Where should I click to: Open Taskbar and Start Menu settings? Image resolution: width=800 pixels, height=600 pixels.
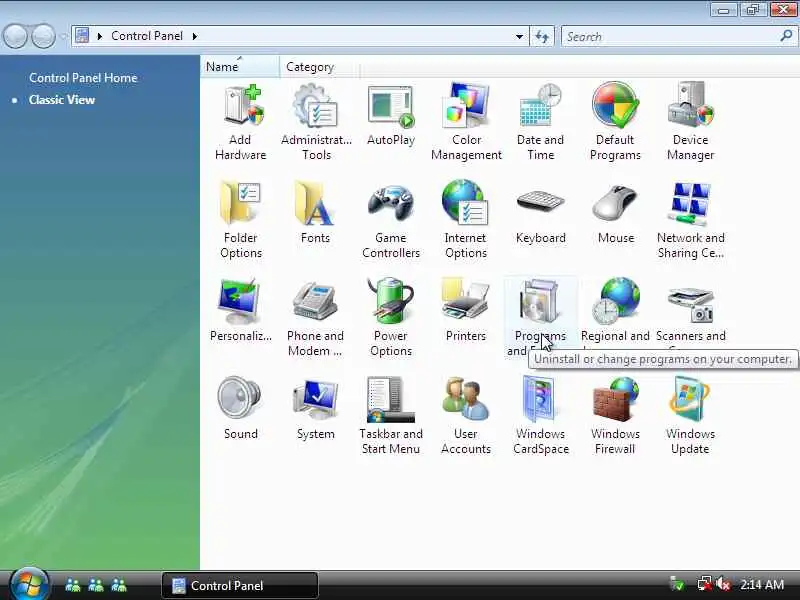391,415
